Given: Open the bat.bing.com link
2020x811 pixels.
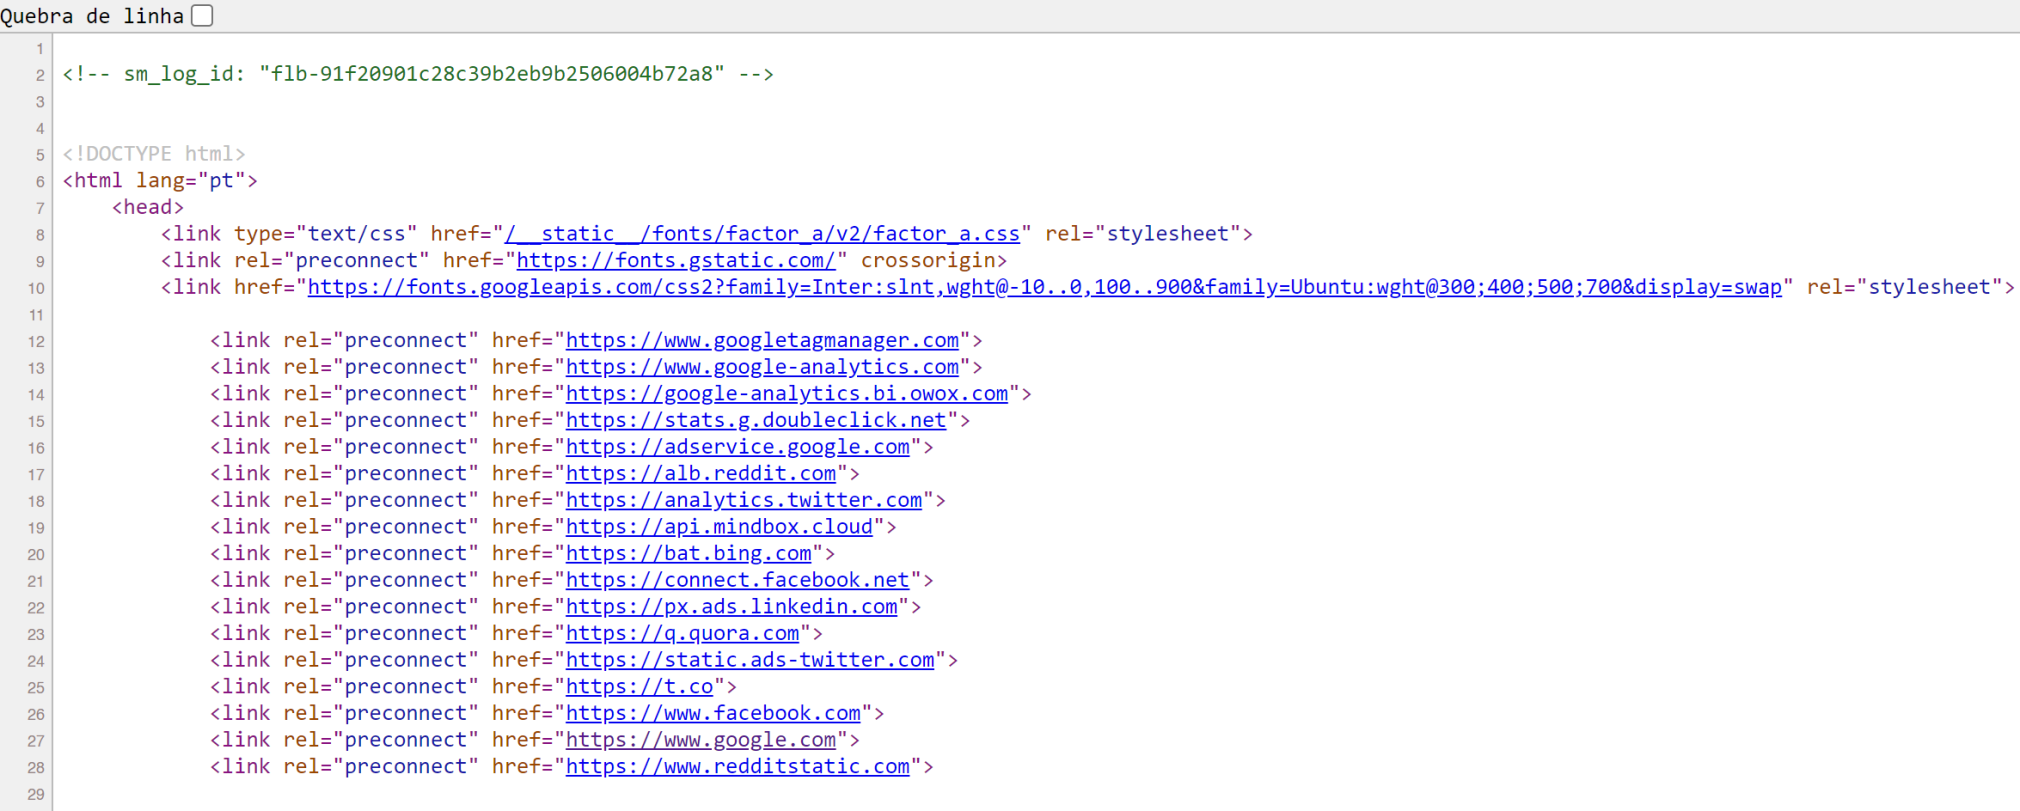Looking at the screenshot, I should point(689,554).
